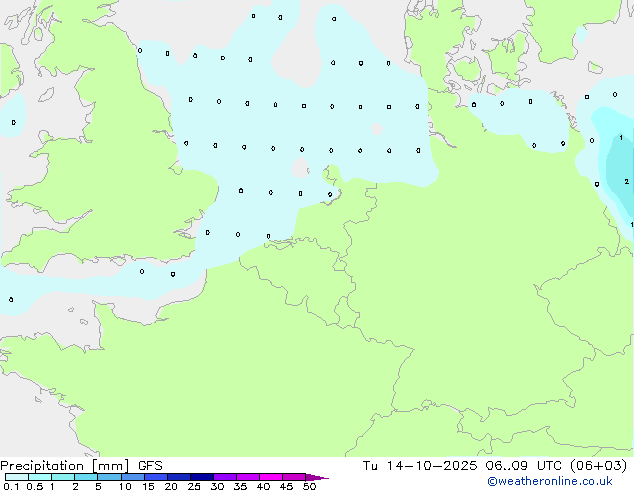Click the "GFS" model label
Screen dimensions: 634x490
(150, 466)
